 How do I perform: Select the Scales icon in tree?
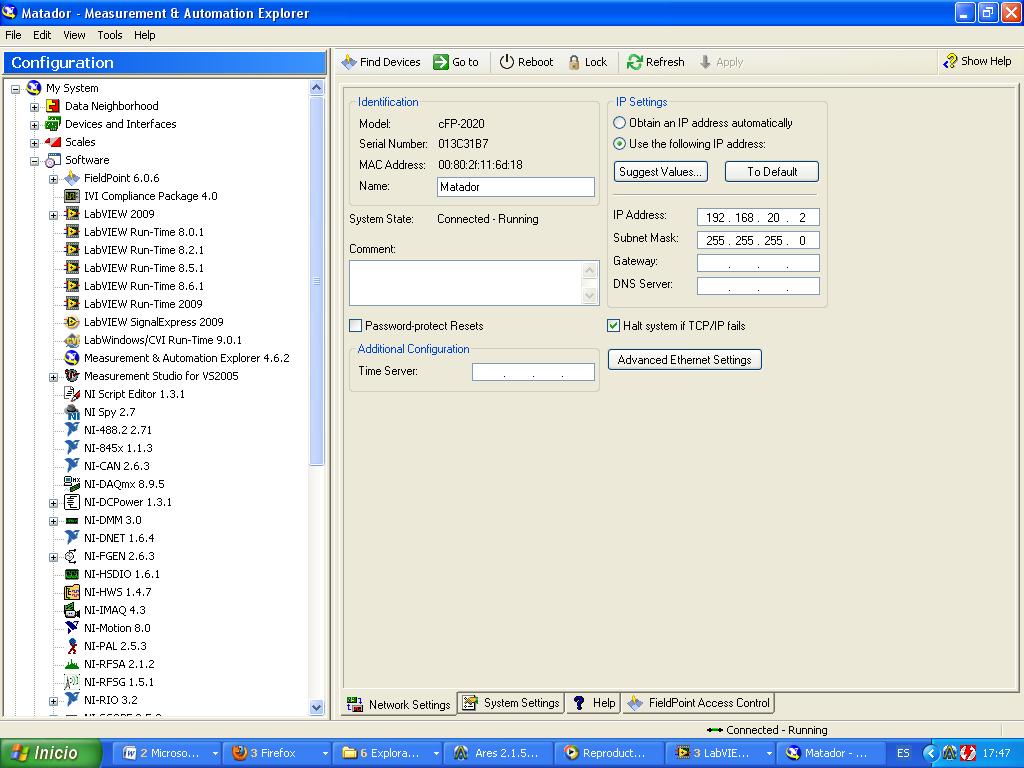click(x=53, y=142)
